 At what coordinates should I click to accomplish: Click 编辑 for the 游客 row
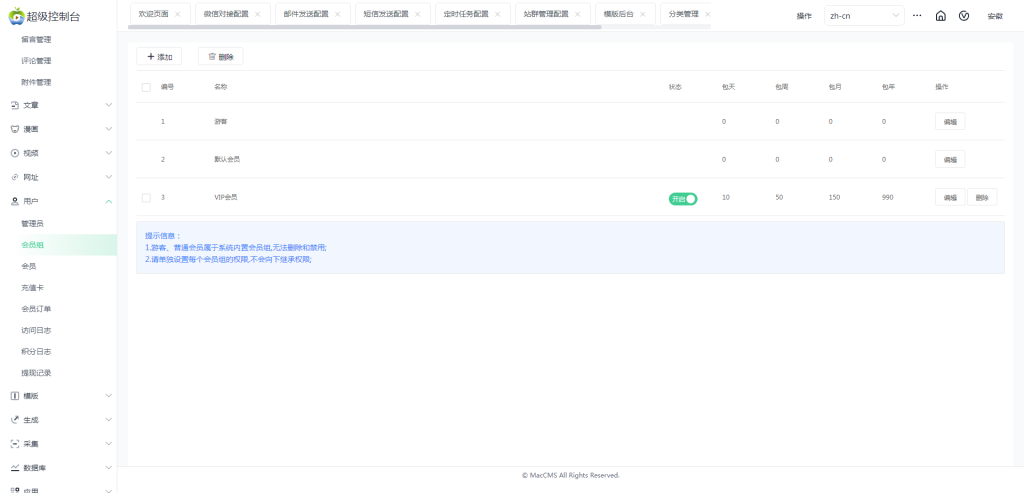(x=950, y=121)
